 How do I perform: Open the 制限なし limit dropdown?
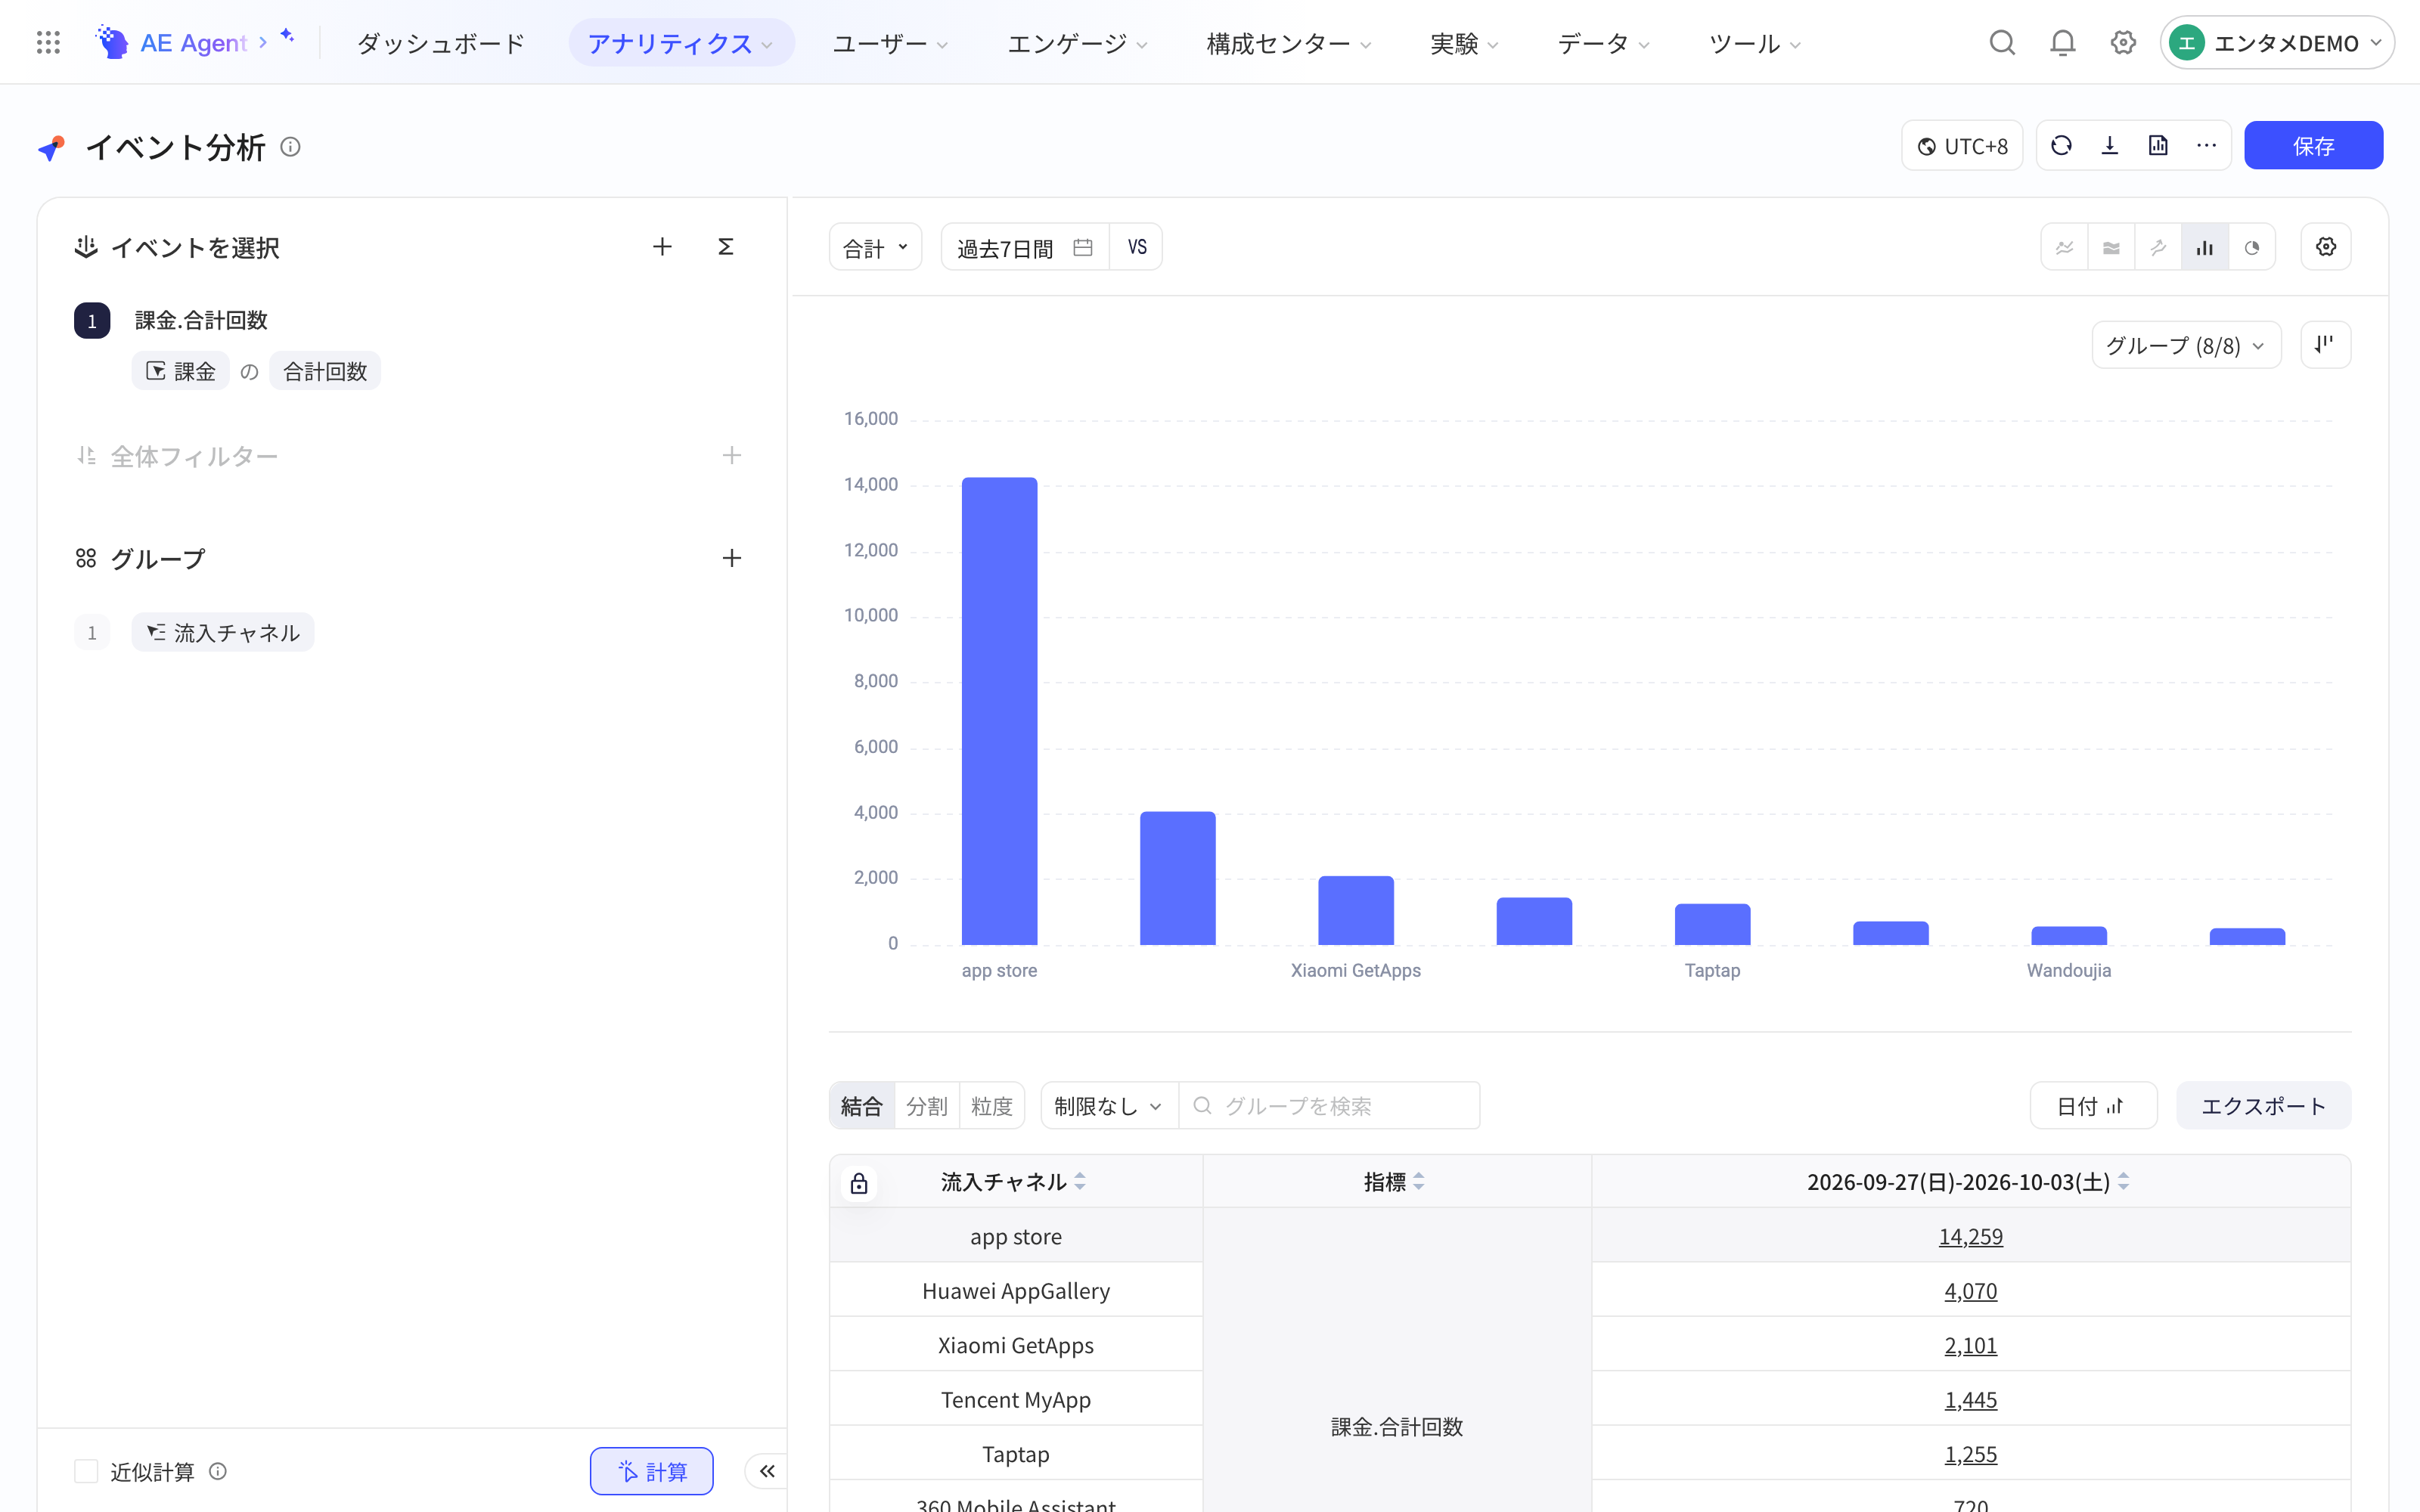click(x=1109, y=1106)
